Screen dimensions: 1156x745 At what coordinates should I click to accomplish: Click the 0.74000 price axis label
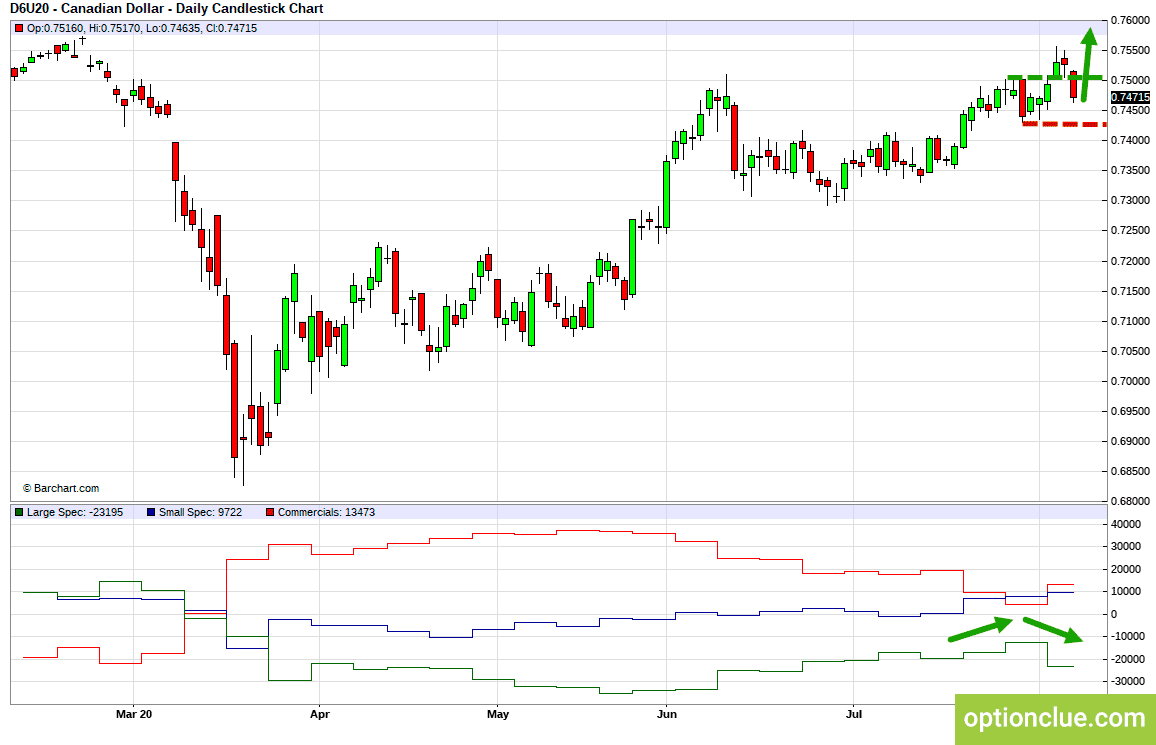tap(1130, 140)
